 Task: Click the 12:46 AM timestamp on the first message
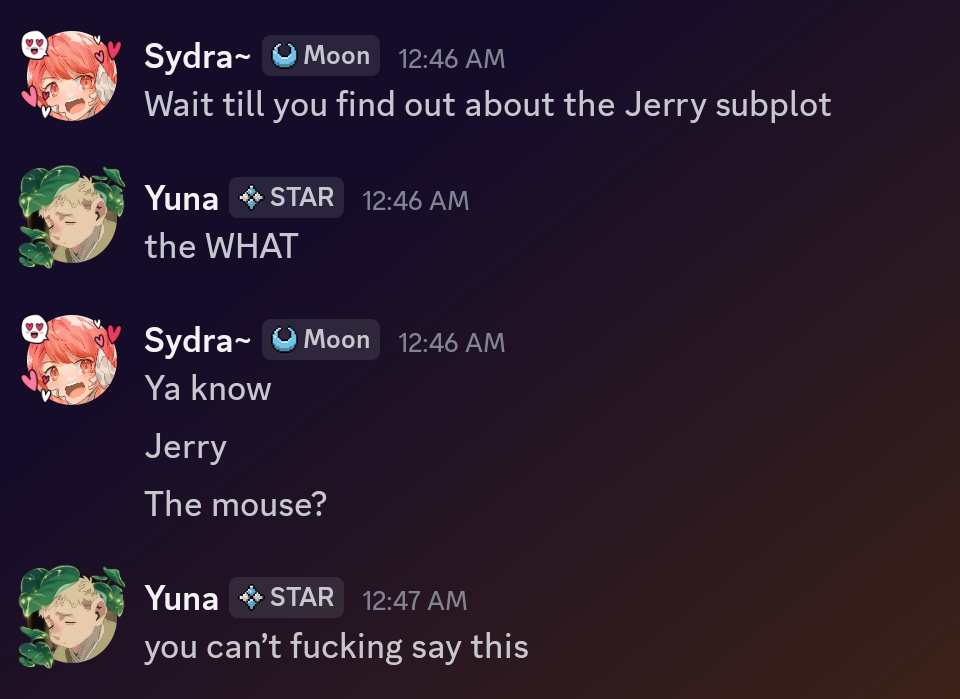click(x=451, y=59)
